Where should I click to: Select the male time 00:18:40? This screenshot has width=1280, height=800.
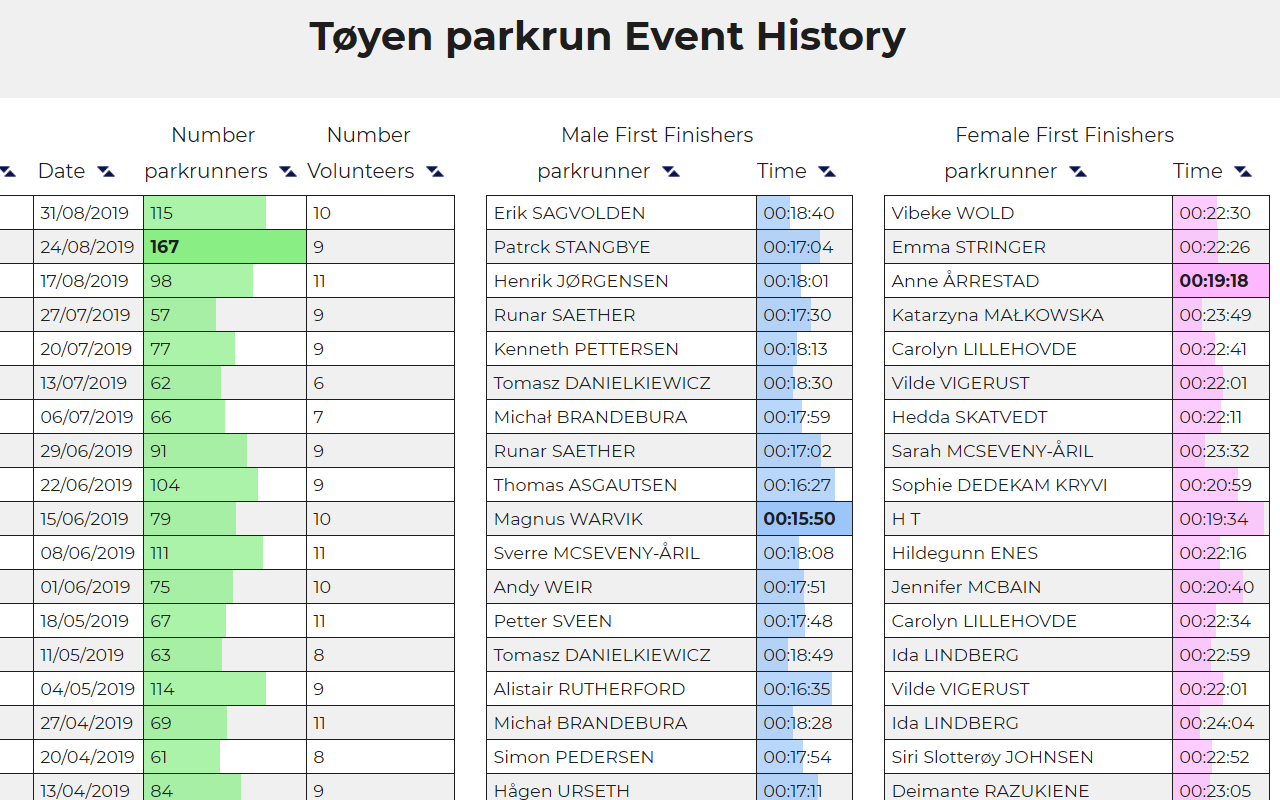click(805, 213)
